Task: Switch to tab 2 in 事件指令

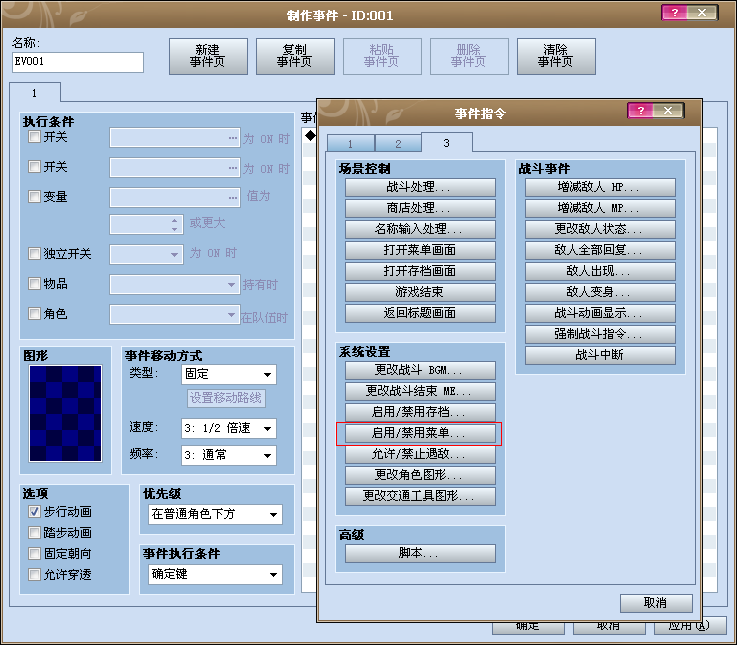Action: point(398,143)
